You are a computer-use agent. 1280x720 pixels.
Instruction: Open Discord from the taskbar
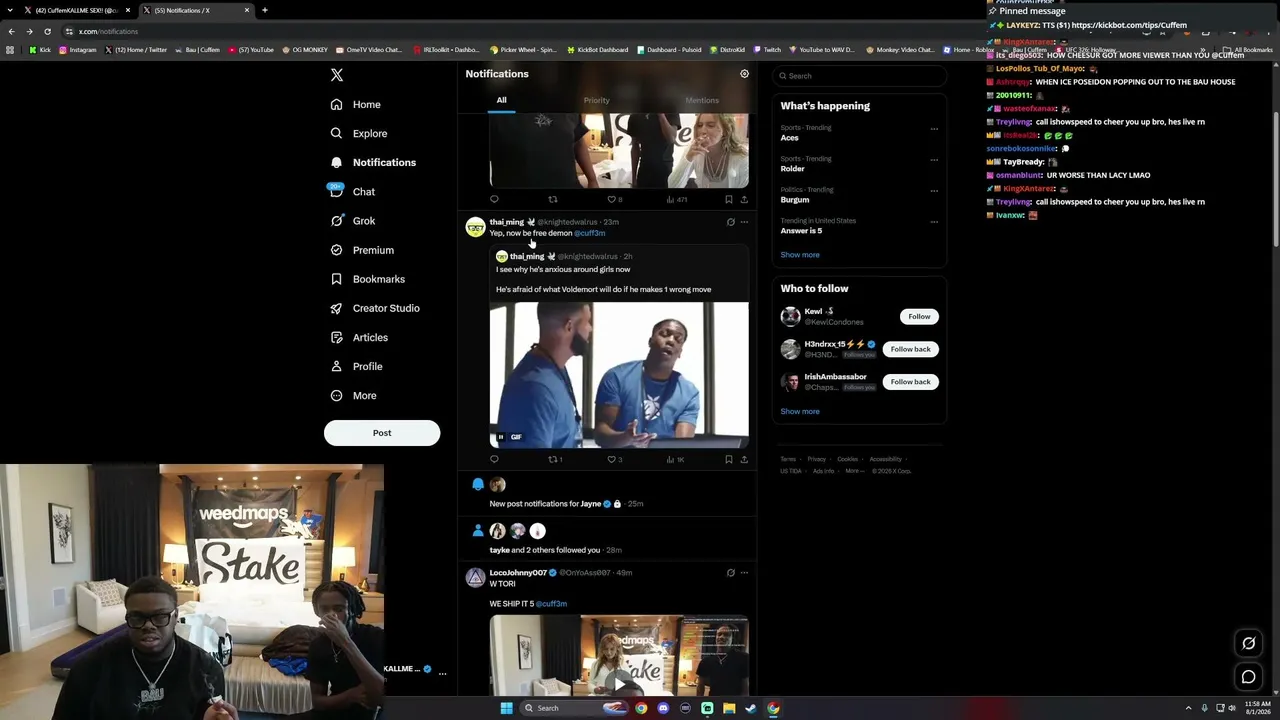663,708
